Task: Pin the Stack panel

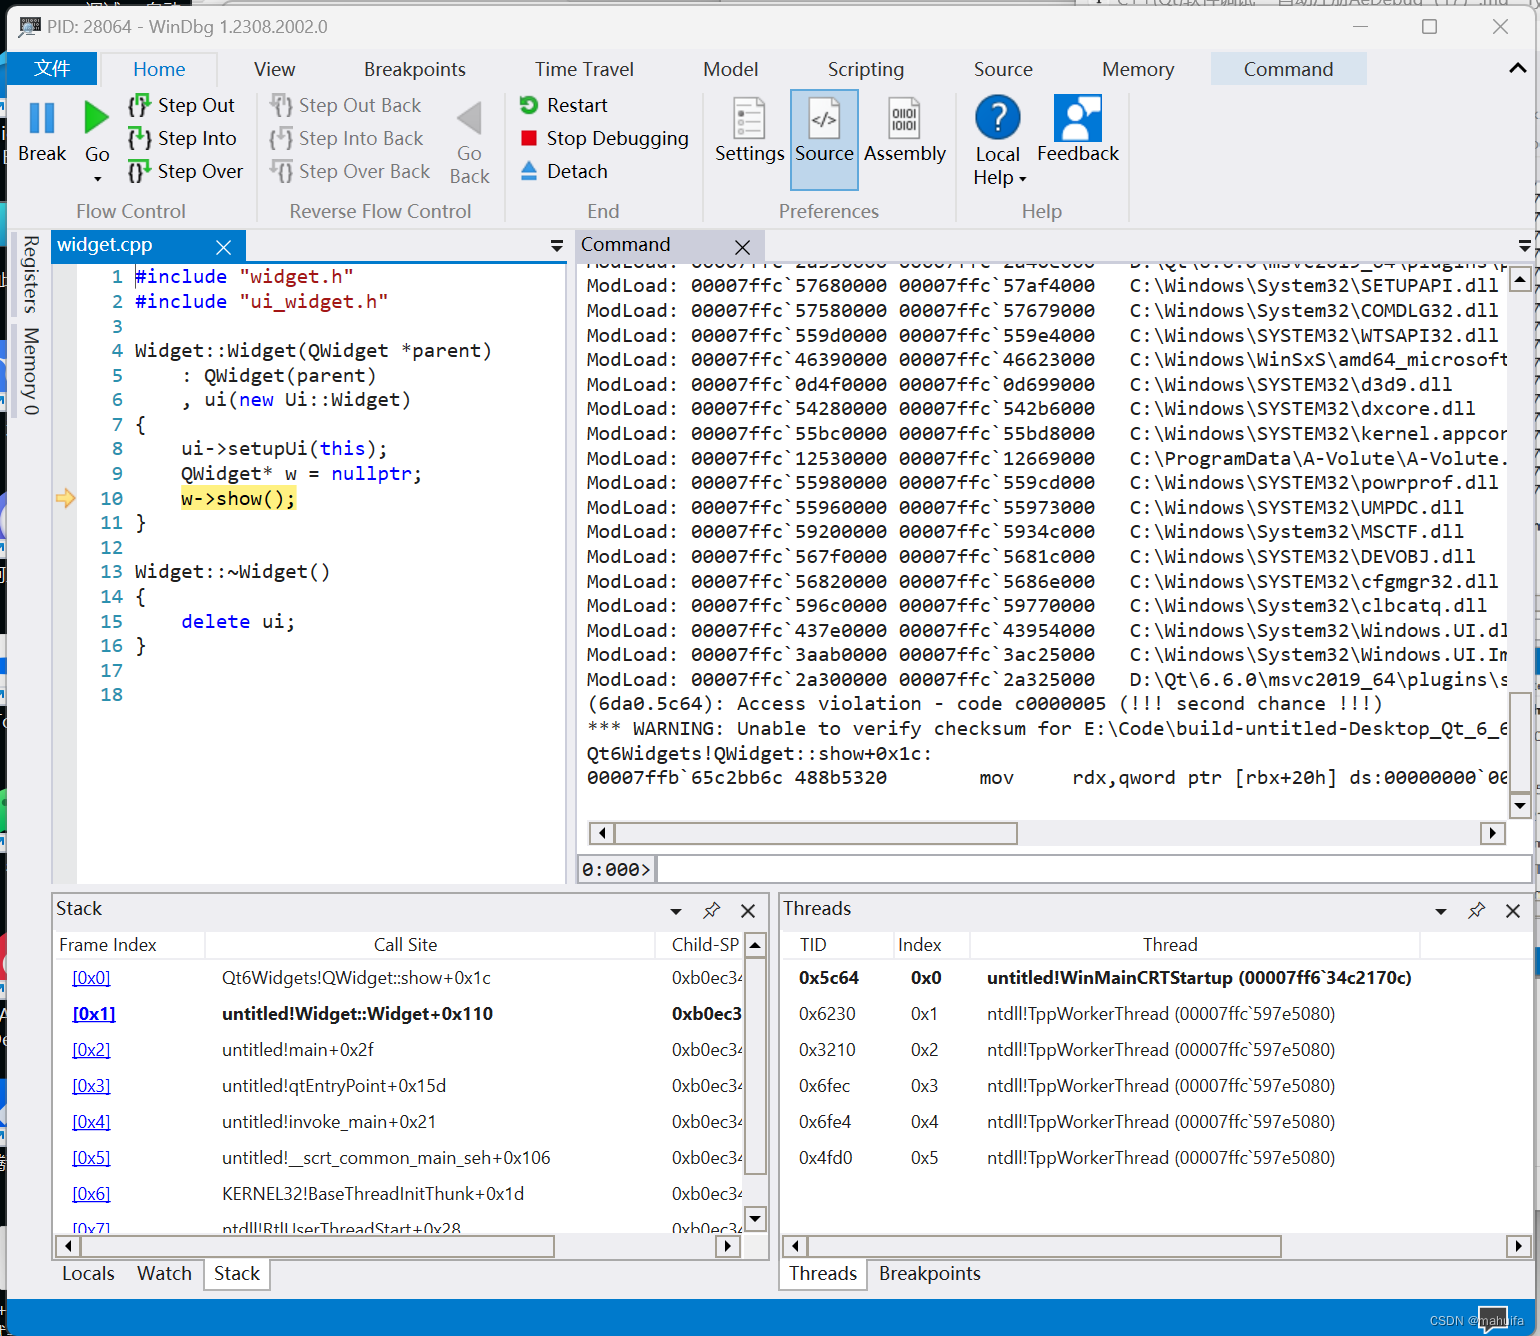Action: [711, 910]
